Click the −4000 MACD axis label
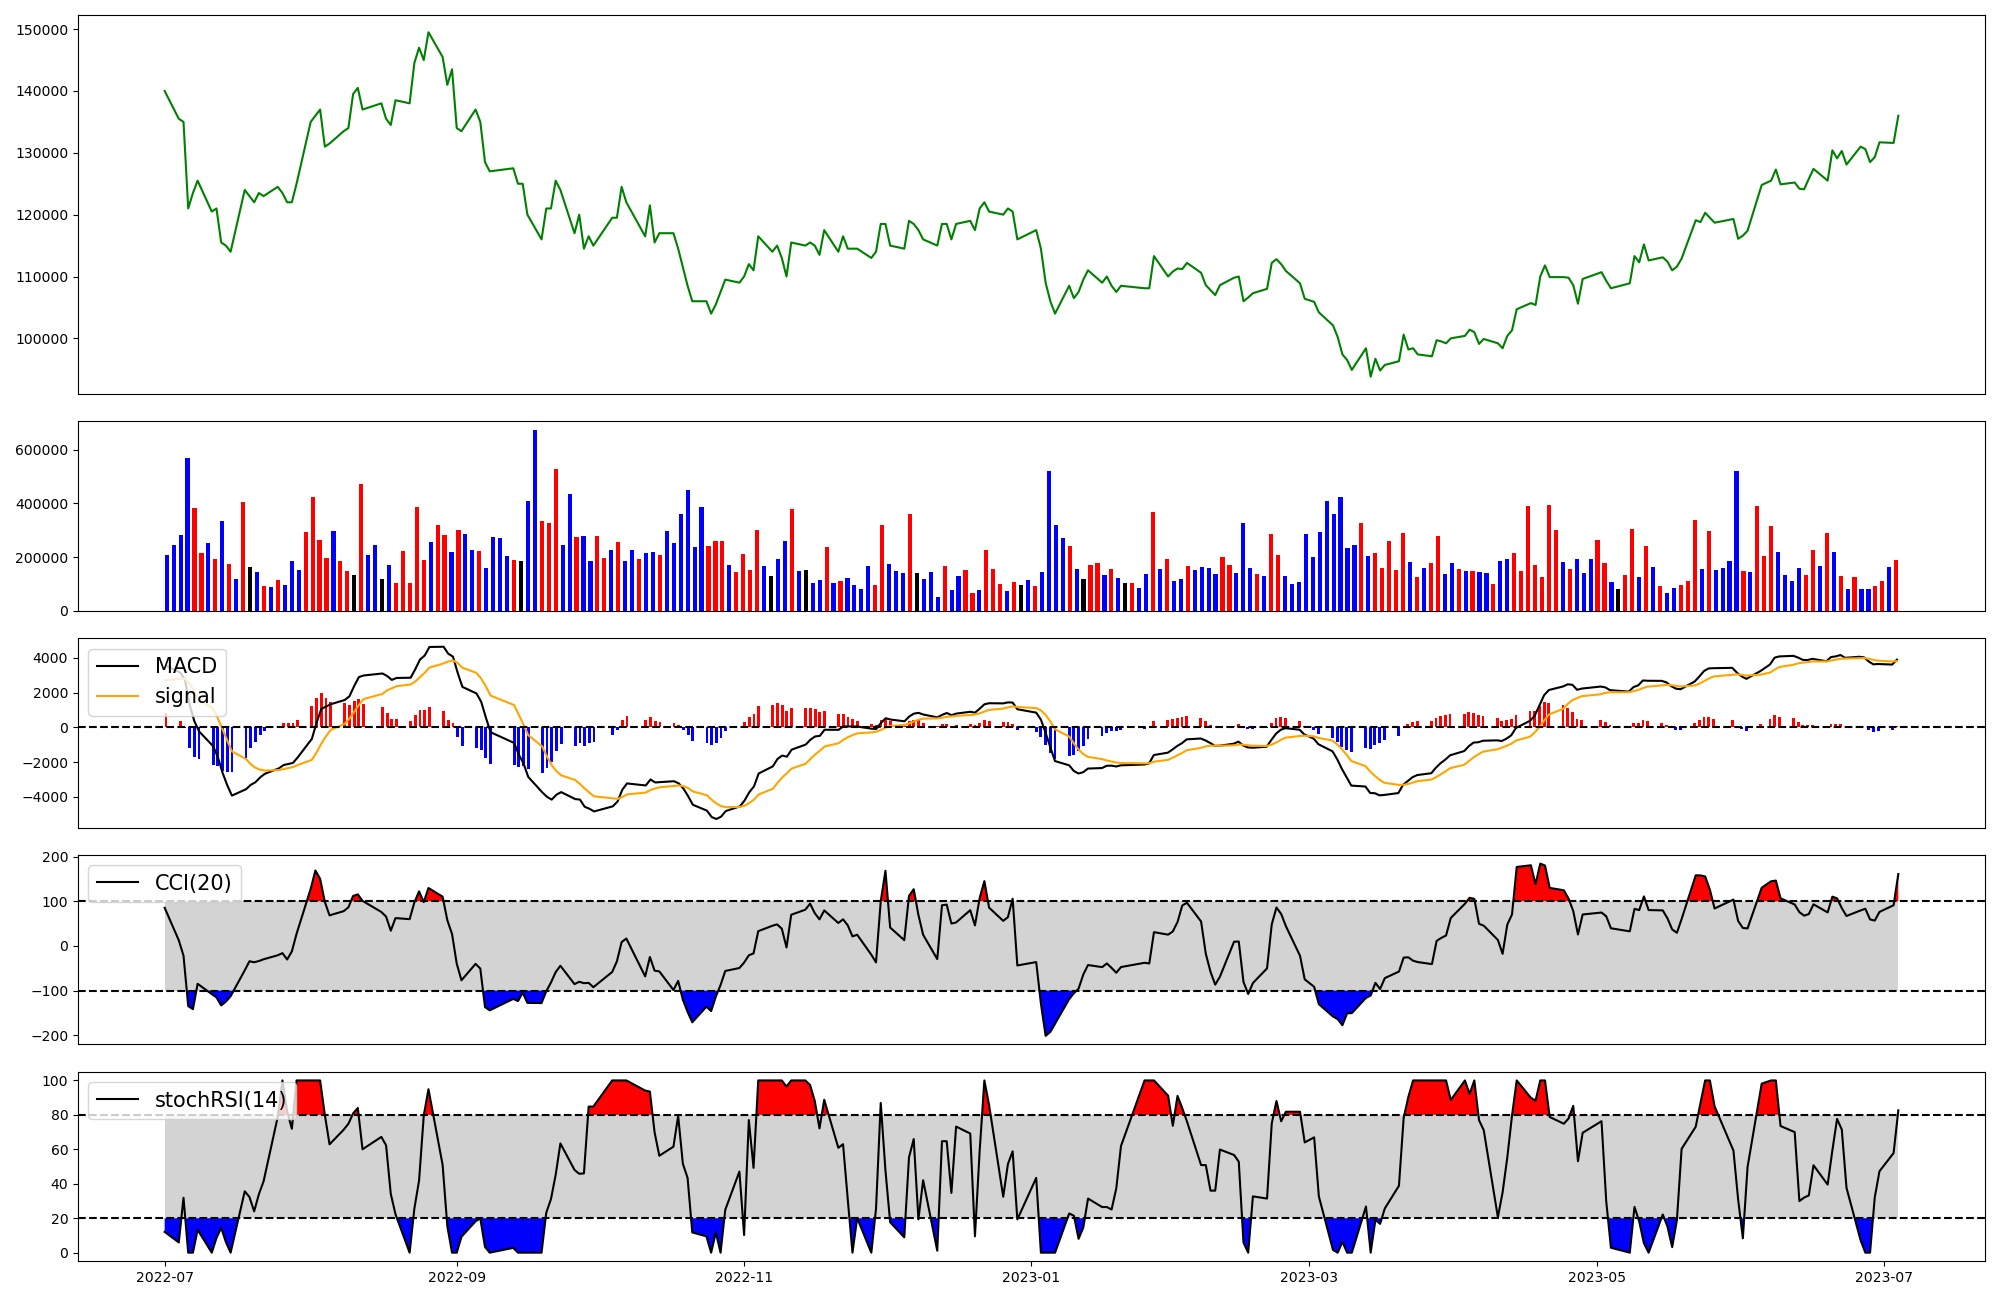Image resolution: width=2000 pixels, height=1300 pixels. (x=43, y=798)
